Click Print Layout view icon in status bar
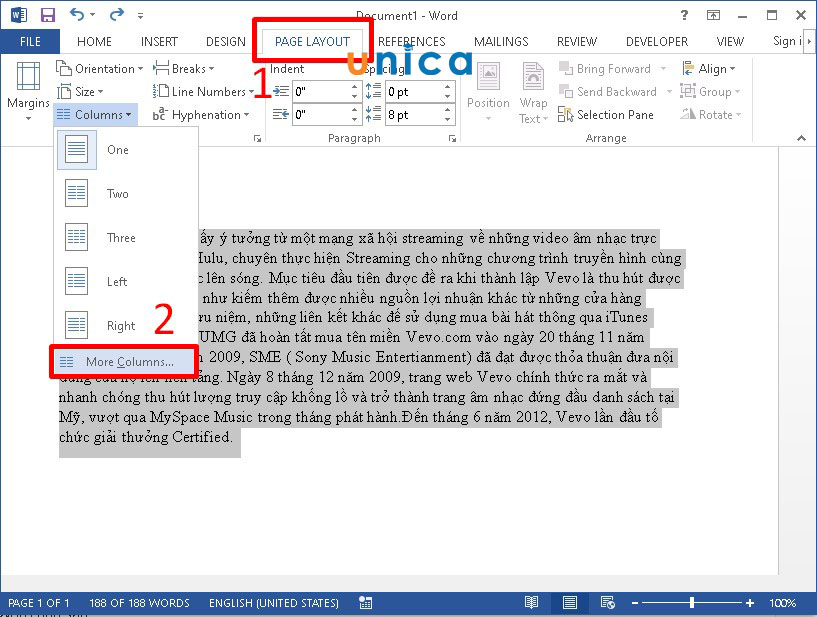This screenshot has width=817, height=617. point(570,603)
